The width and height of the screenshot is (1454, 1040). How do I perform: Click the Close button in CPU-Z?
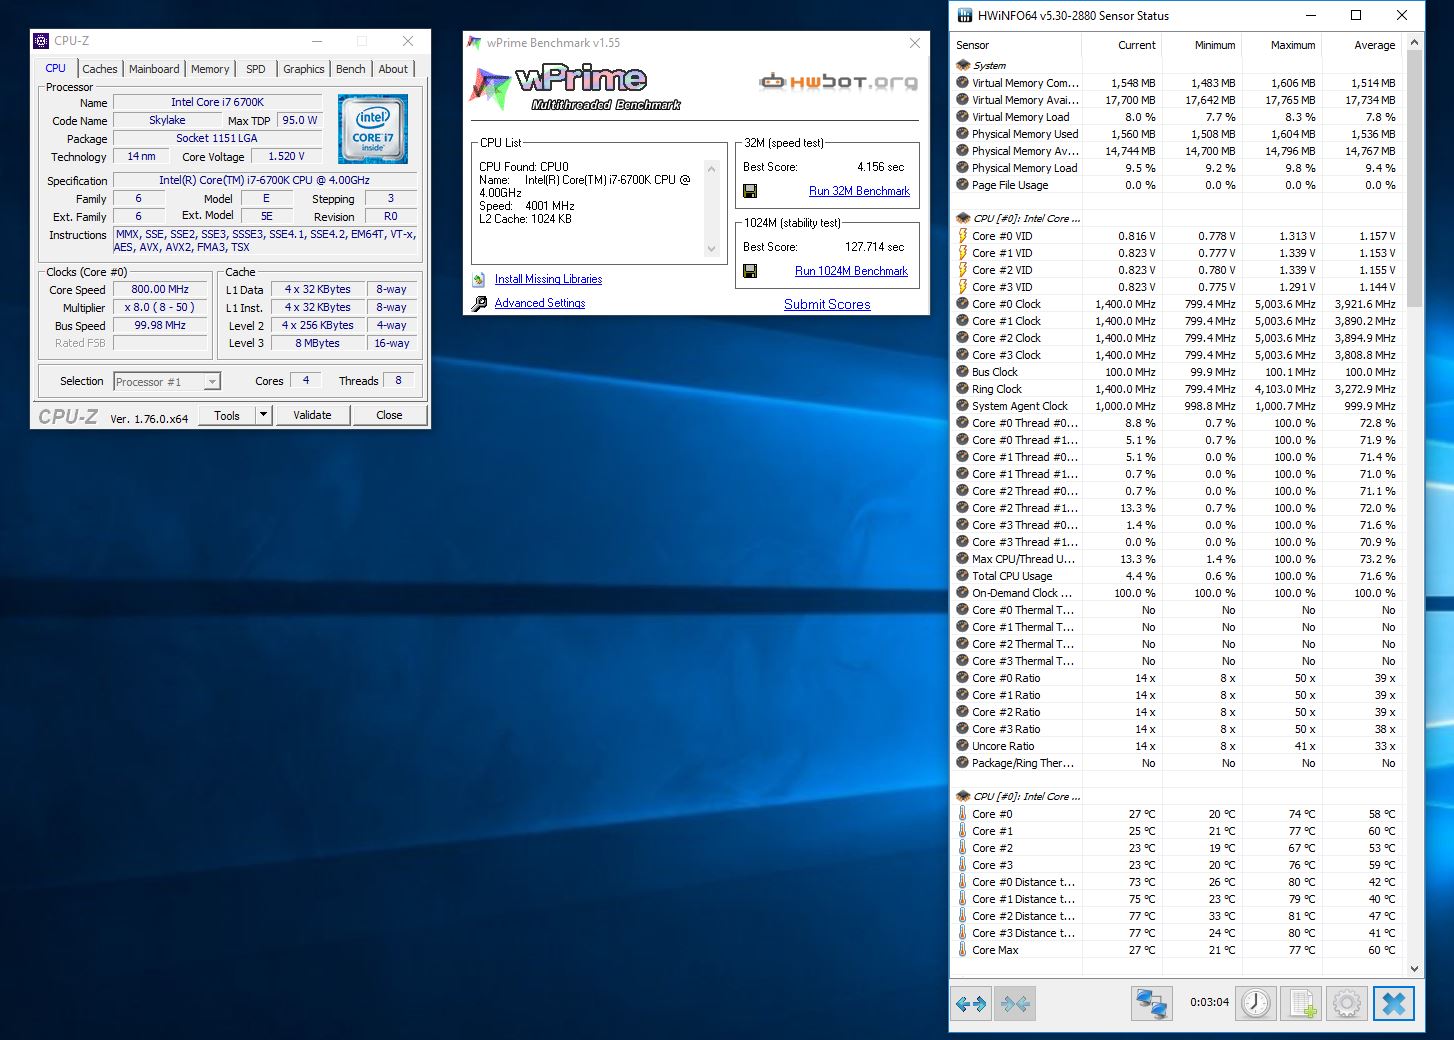click(389, 415)
